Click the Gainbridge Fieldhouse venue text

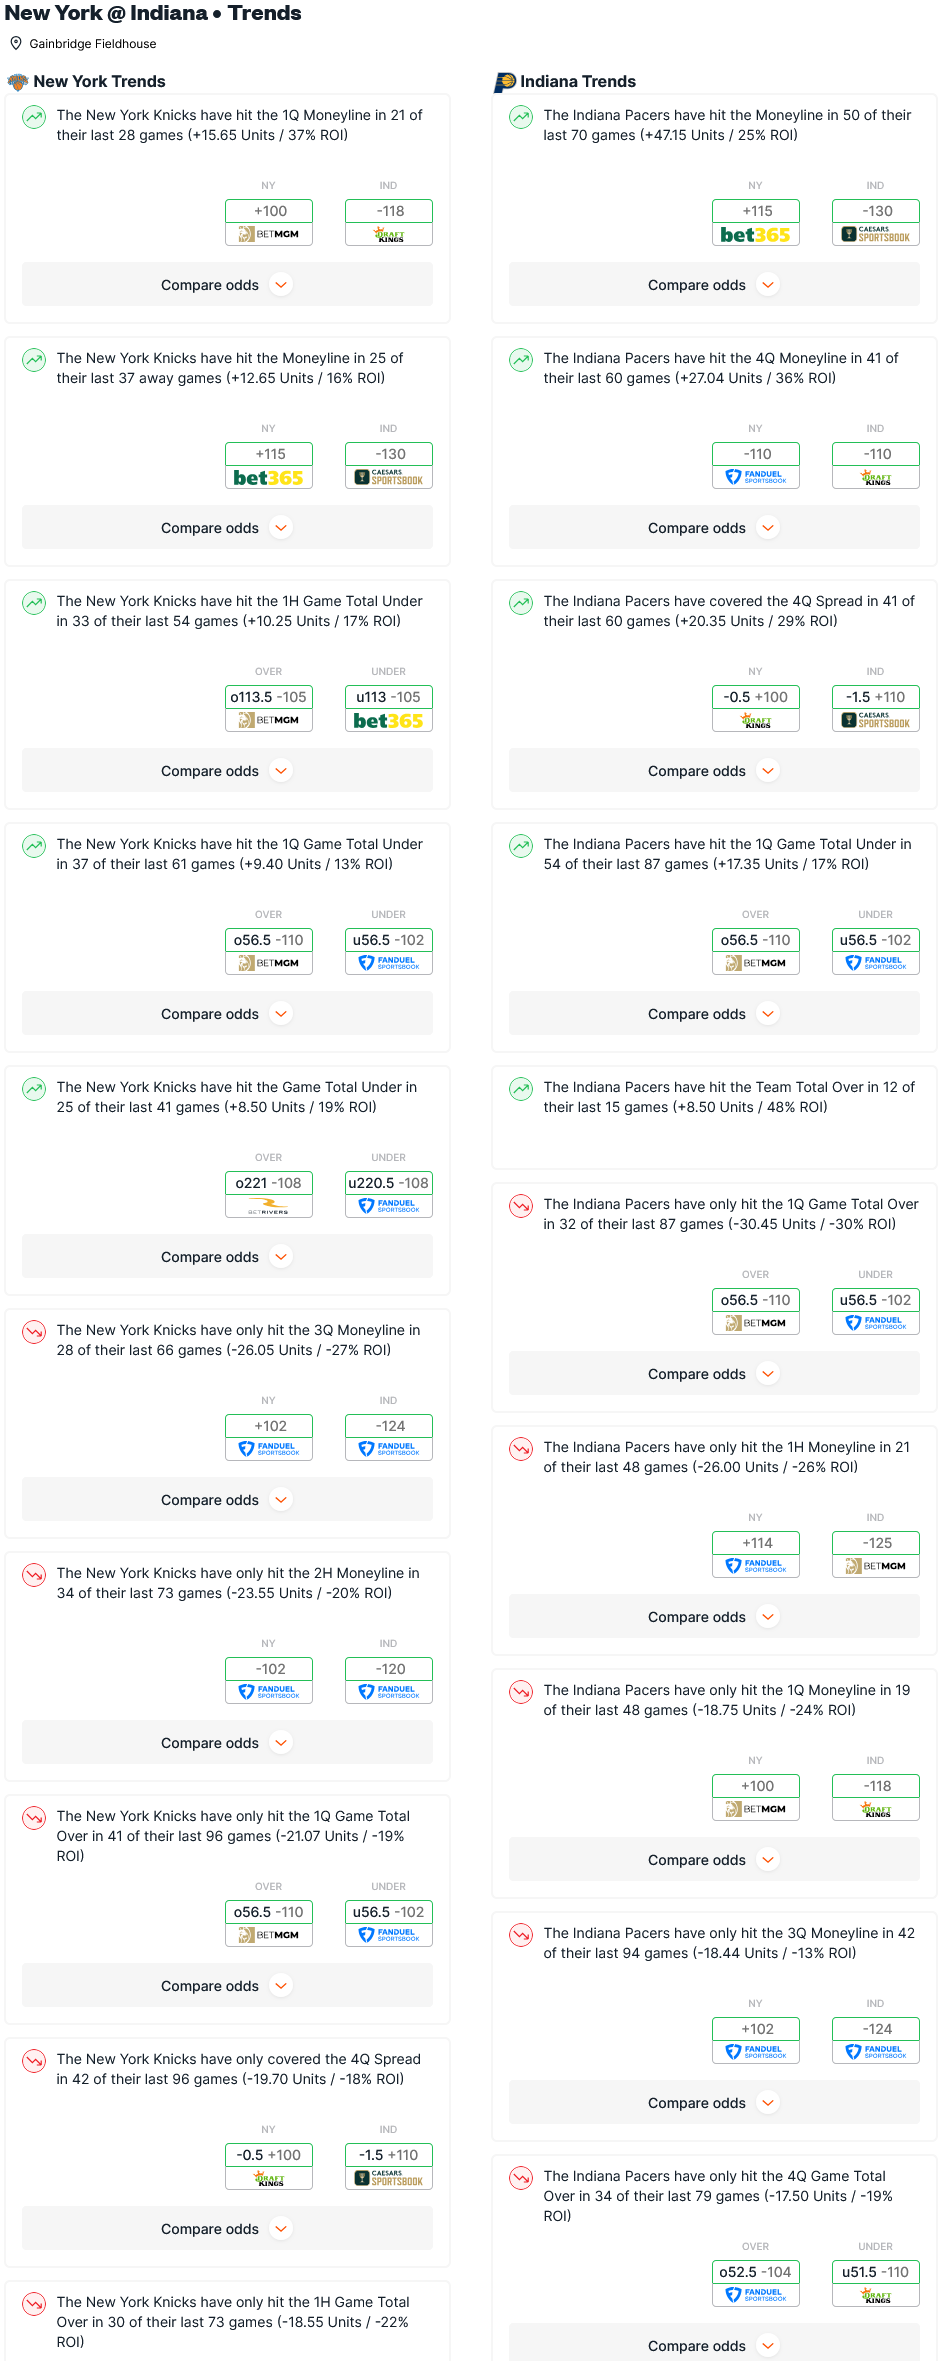93,44
